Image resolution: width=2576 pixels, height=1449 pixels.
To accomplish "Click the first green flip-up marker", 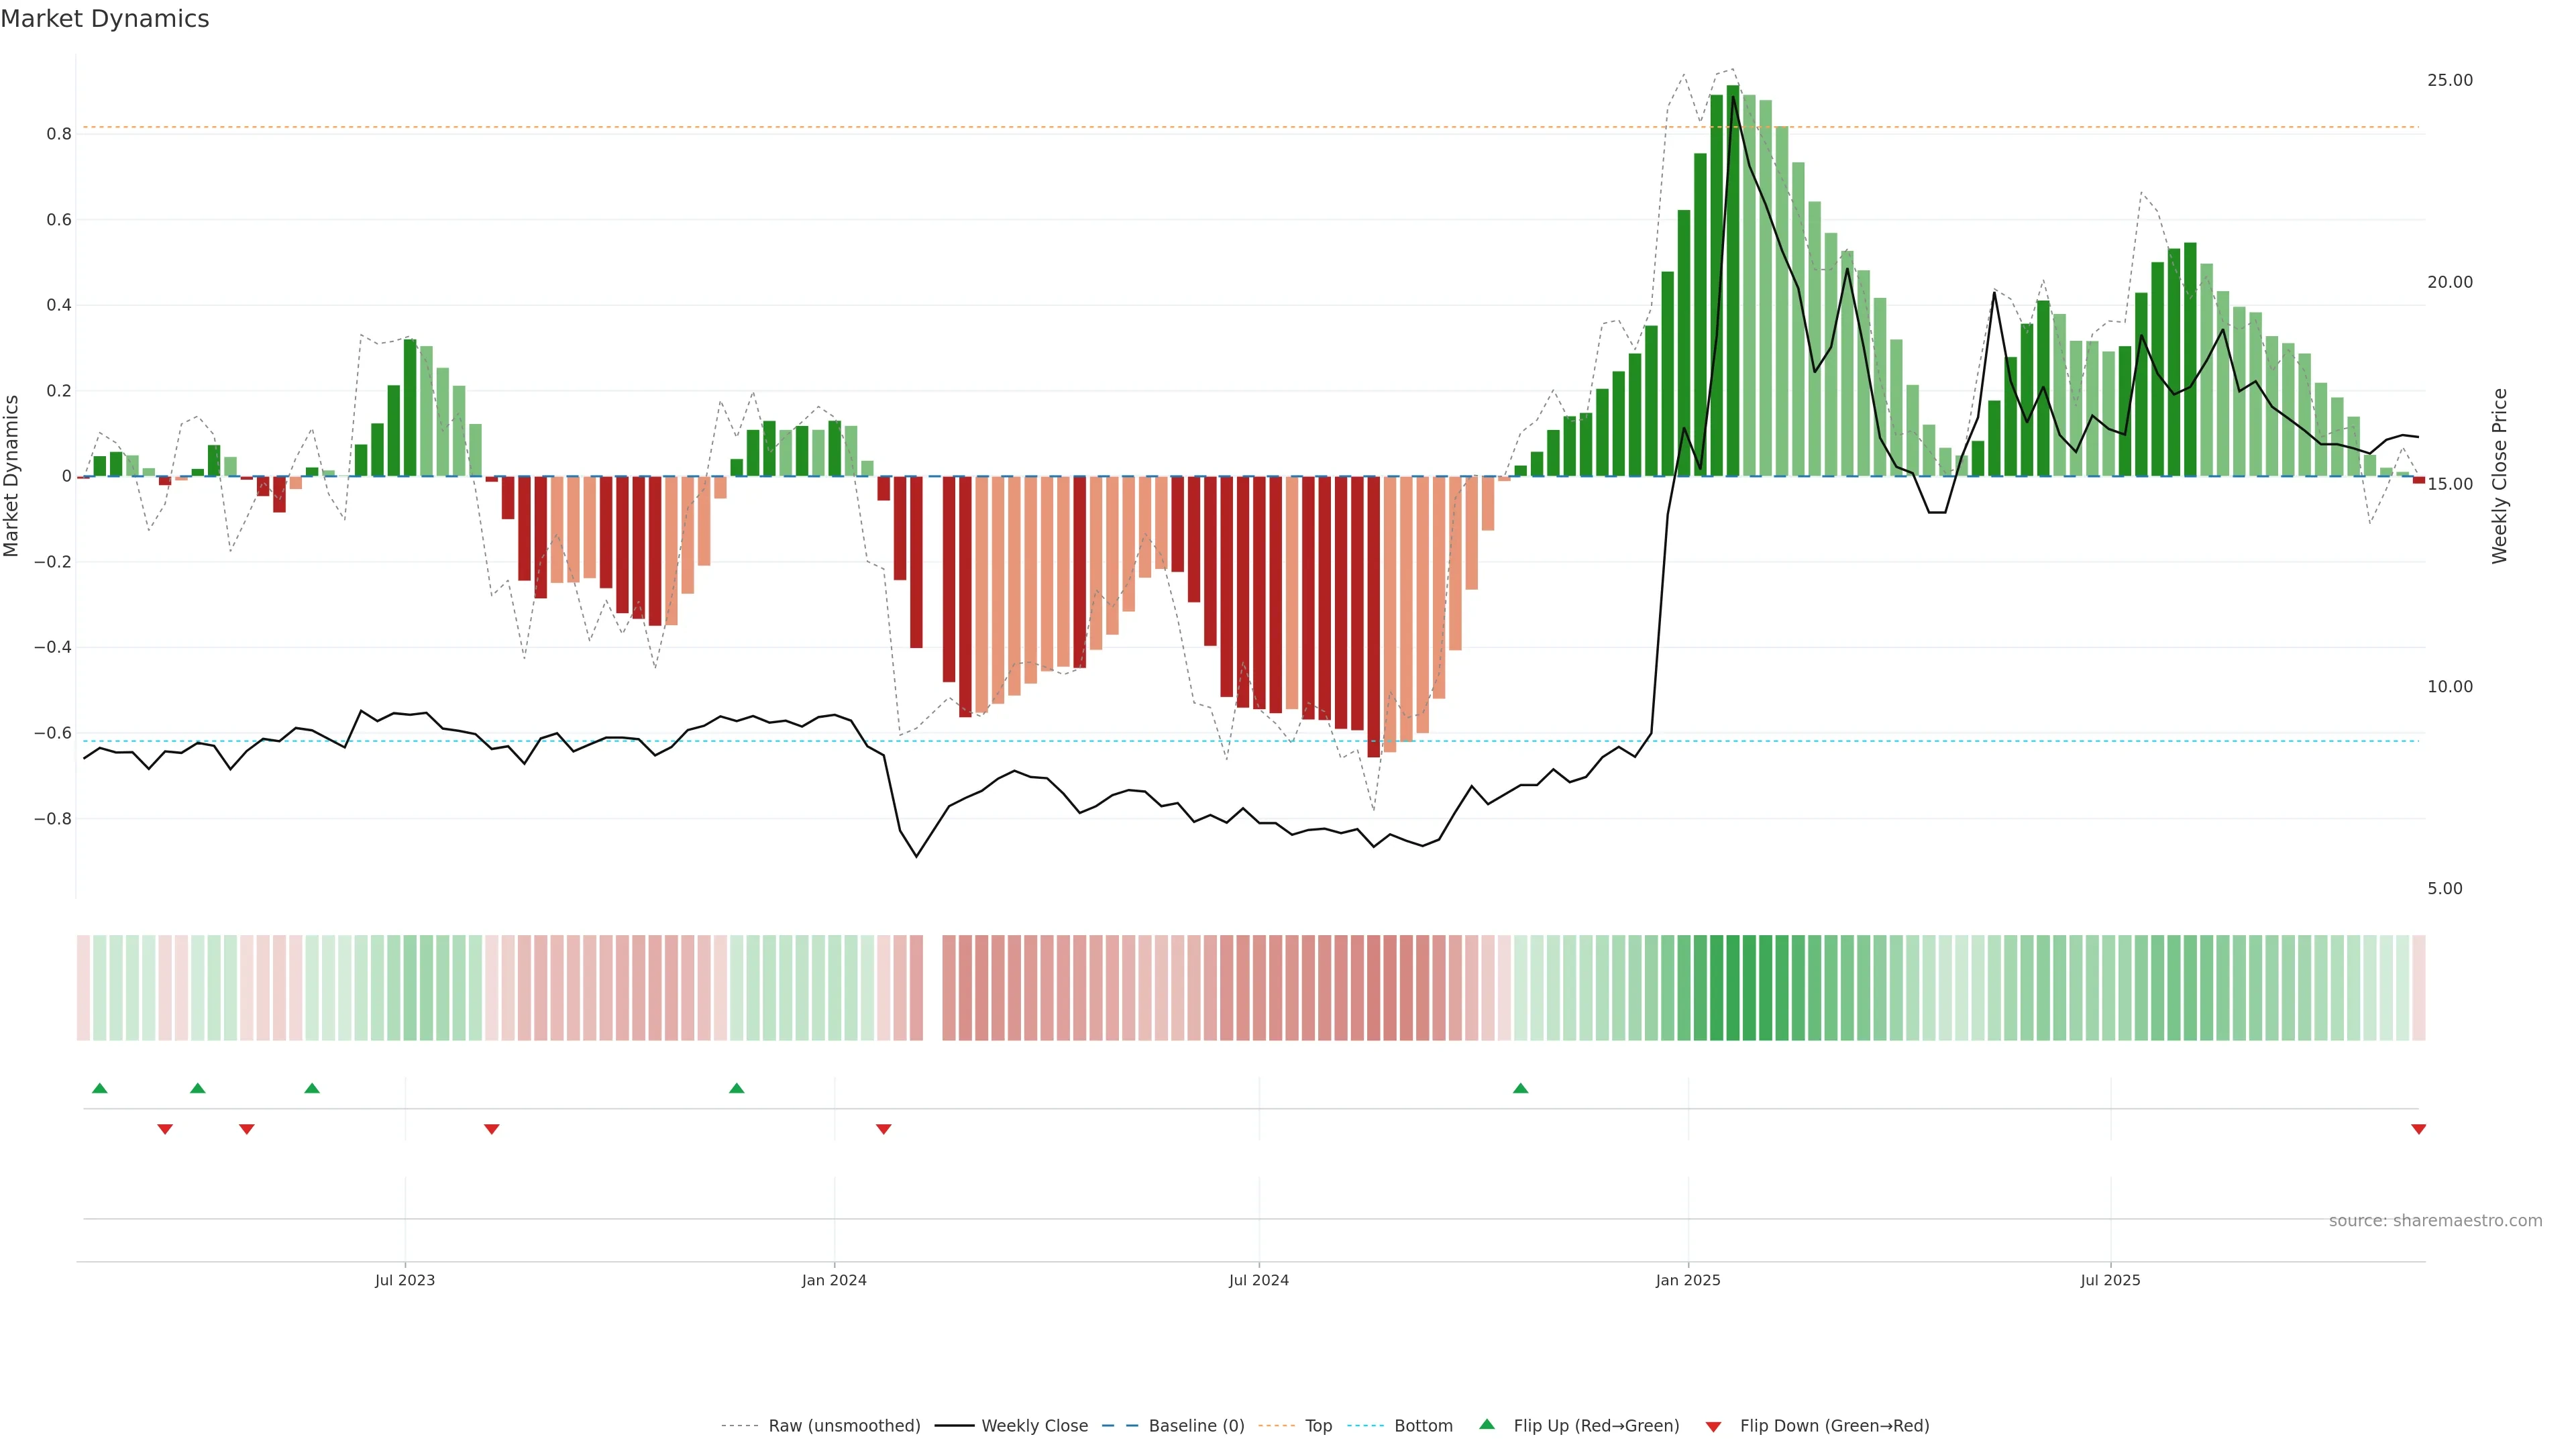I will pyautogui.click(x=99, y=1088).
